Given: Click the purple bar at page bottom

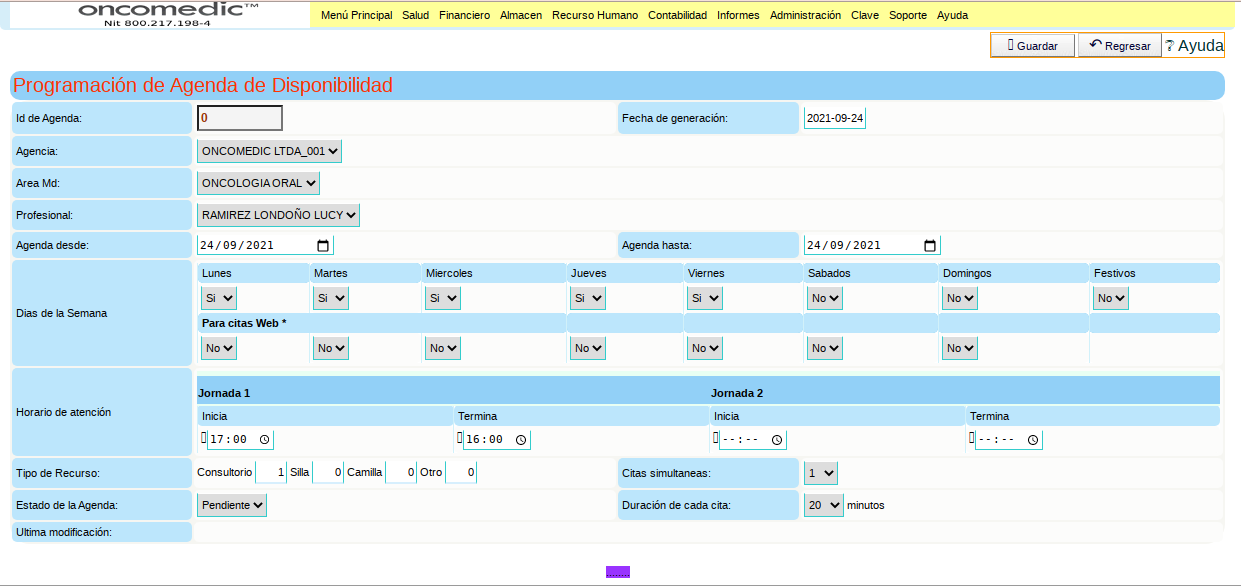Looking at the screenshot, I should pos(618,572).
